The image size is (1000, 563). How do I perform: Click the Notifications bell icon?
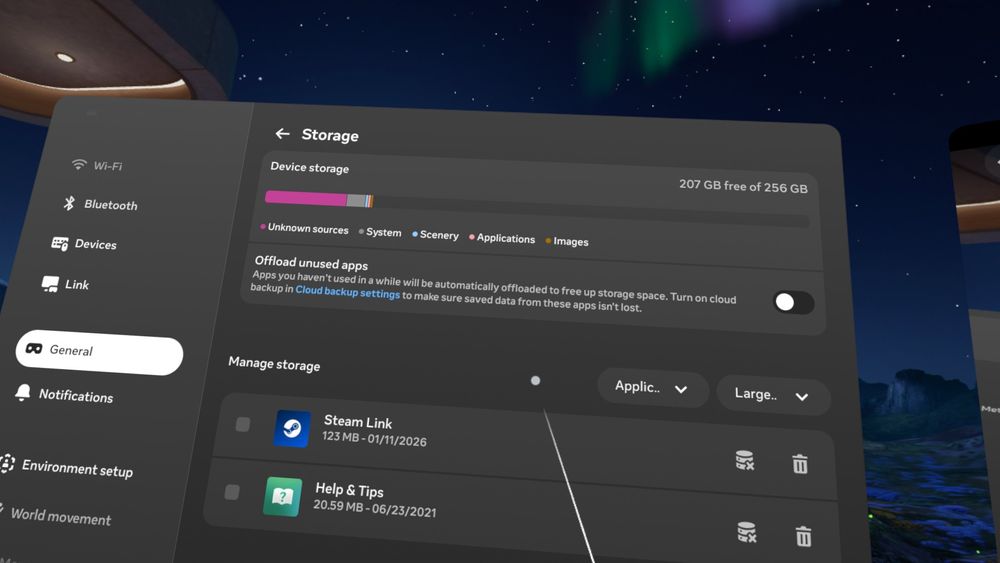tap(23, 392)
